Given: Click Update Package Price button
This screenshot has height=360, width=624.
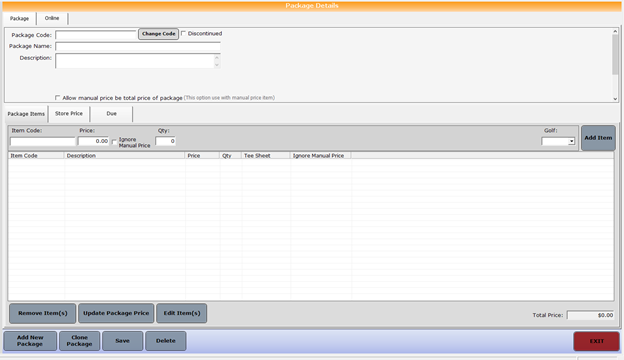Looking at the screenshot, I should coord(116,313).
